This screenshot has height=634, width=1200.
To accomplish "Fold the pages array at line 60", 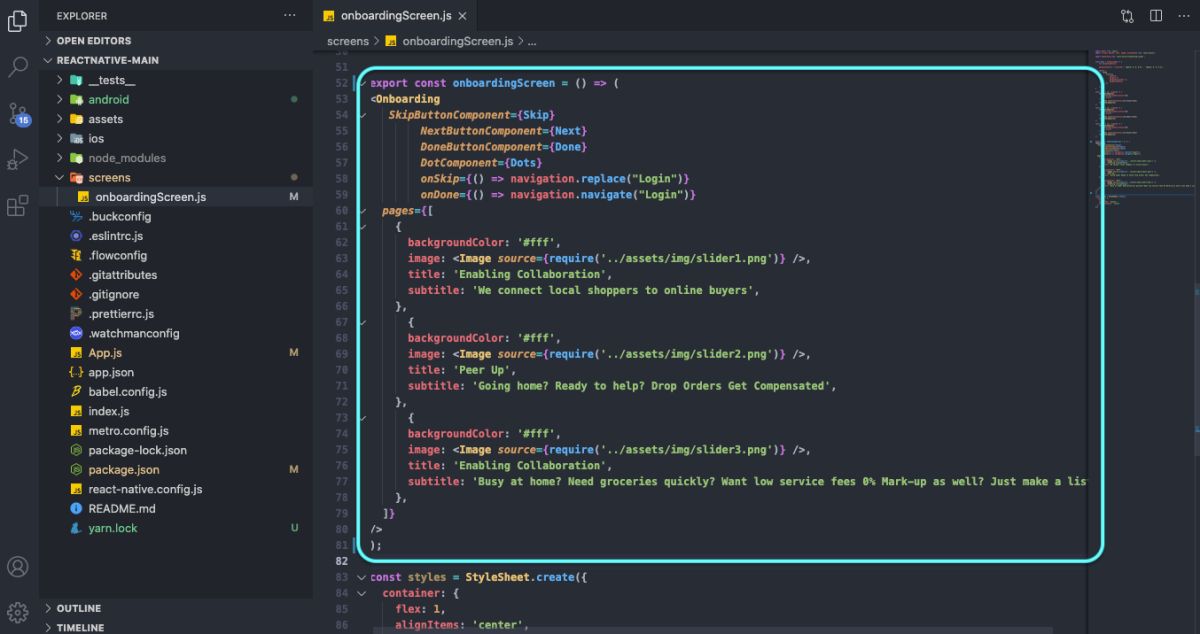I will (x=362, y=211).
